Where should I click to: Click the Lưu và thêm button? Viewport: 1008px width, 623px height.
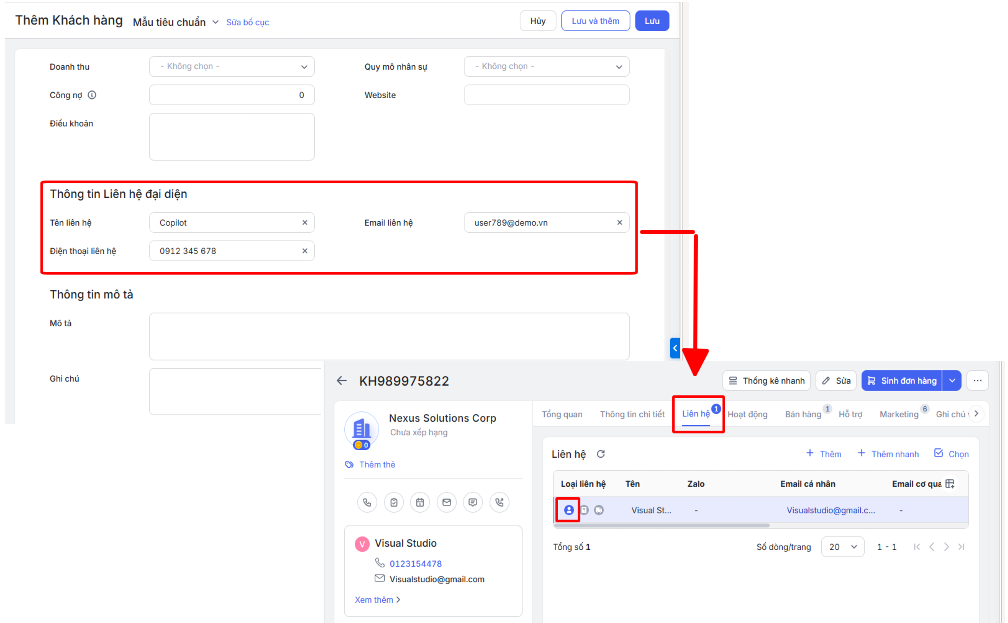click(595, 21)
